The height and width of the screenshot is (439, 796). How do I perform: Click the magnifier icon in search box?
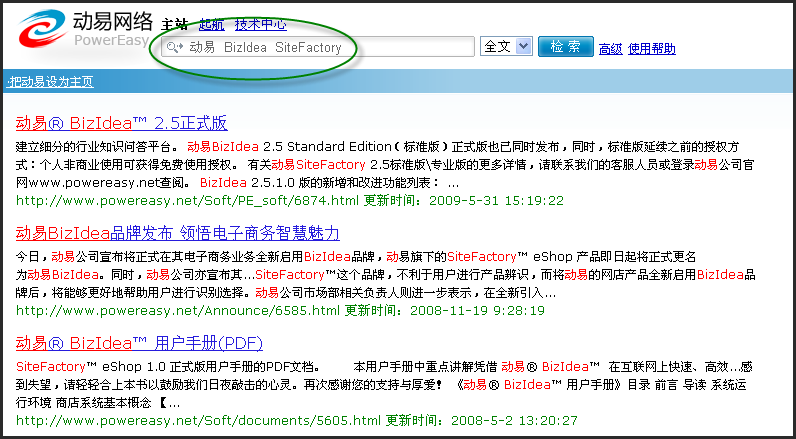coord(173,47)
